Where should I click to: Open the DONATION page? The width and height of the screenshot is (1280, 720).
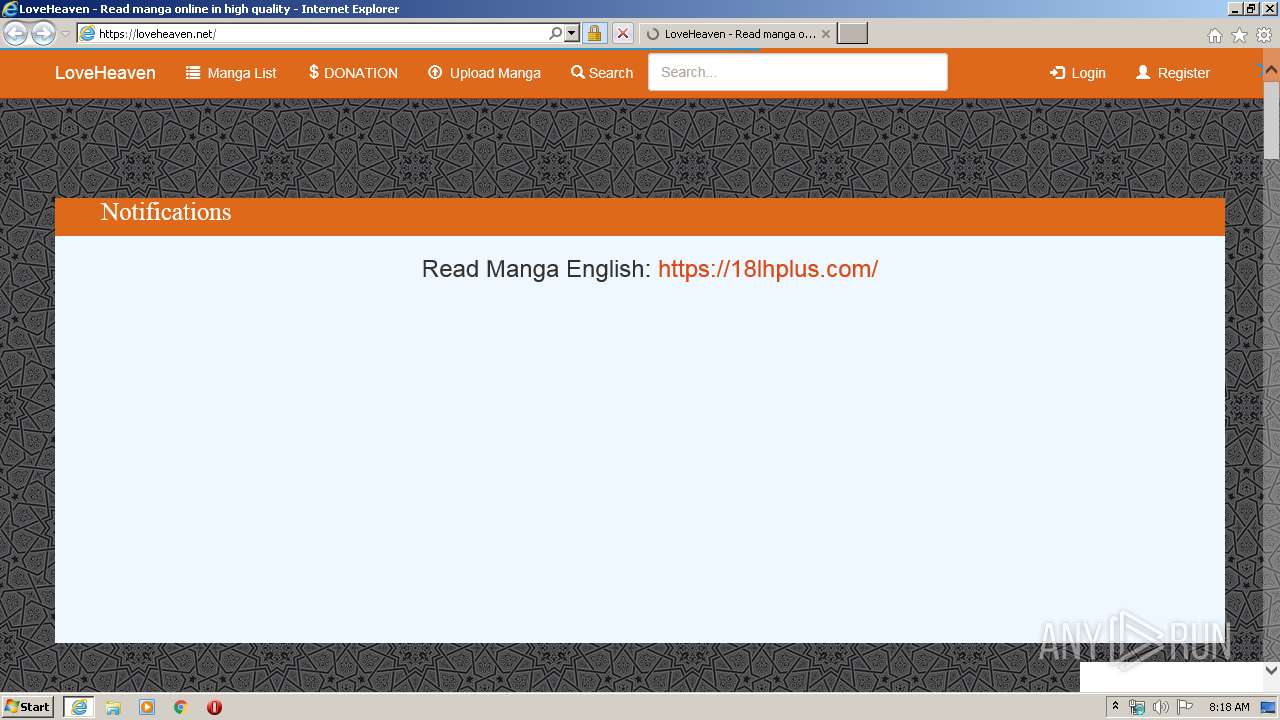click(353, 73)
